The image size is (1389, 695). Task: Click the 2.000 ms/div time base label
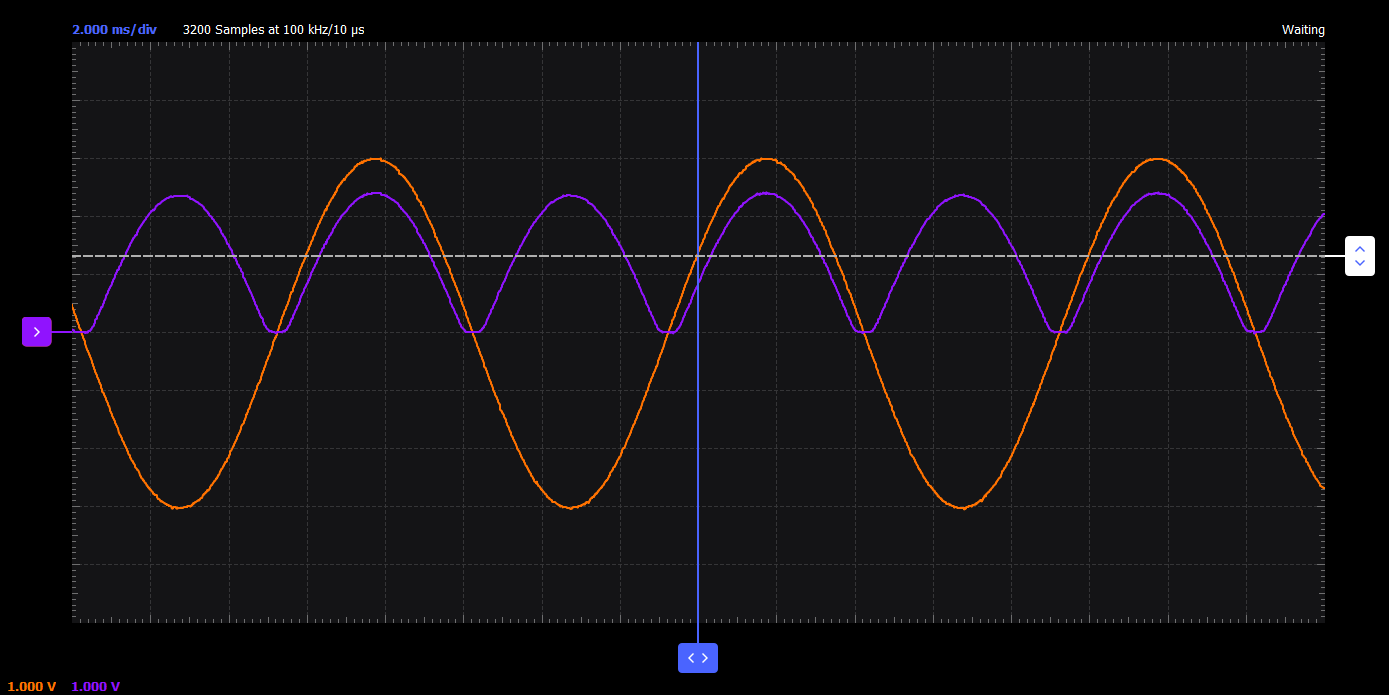[x=114, y=29]
